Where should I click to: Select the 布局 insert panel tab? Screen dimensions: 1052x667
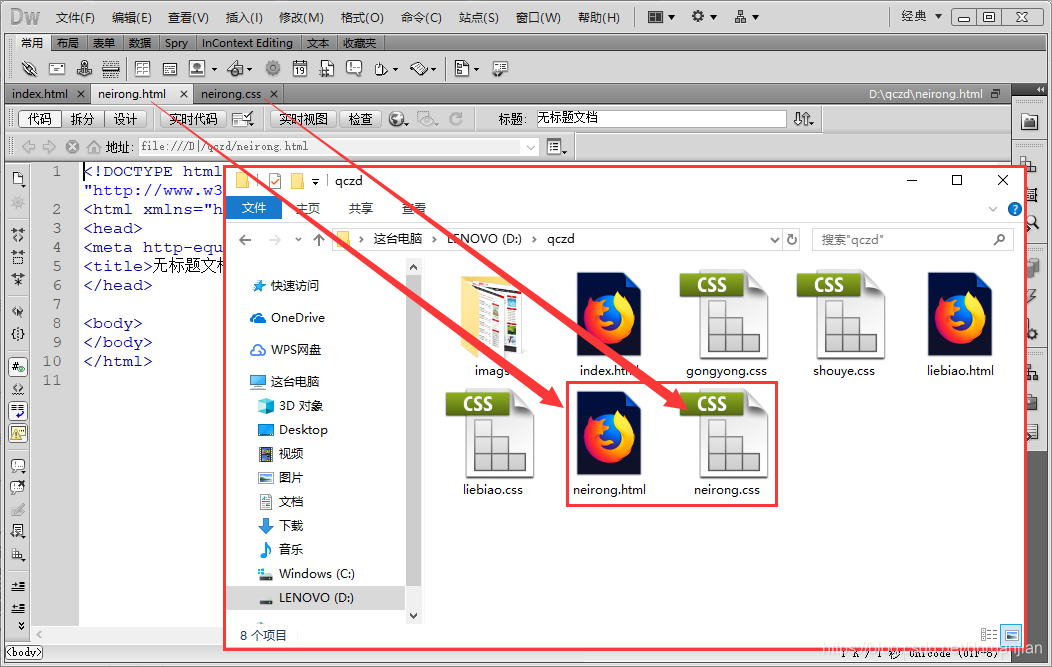(x=68, y=43)
